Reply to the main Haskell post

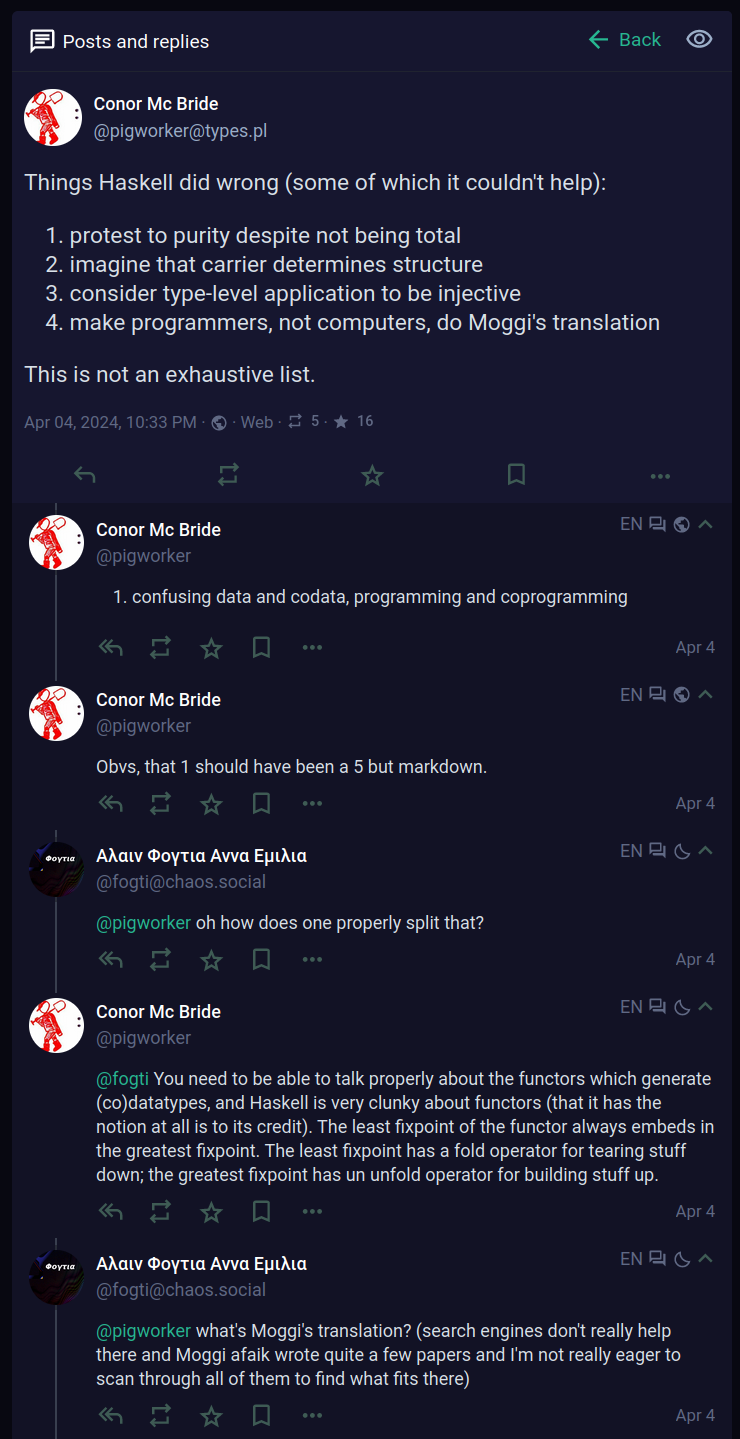click(x=85, y=475)
